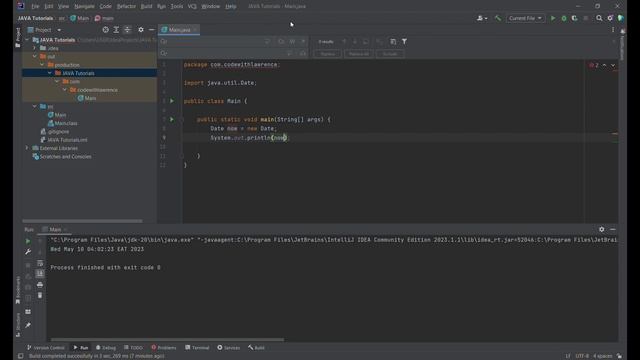This screenshot has width=640, height=360.
Task: Click Replace button in find bar
Action: (x=328, y=54)
